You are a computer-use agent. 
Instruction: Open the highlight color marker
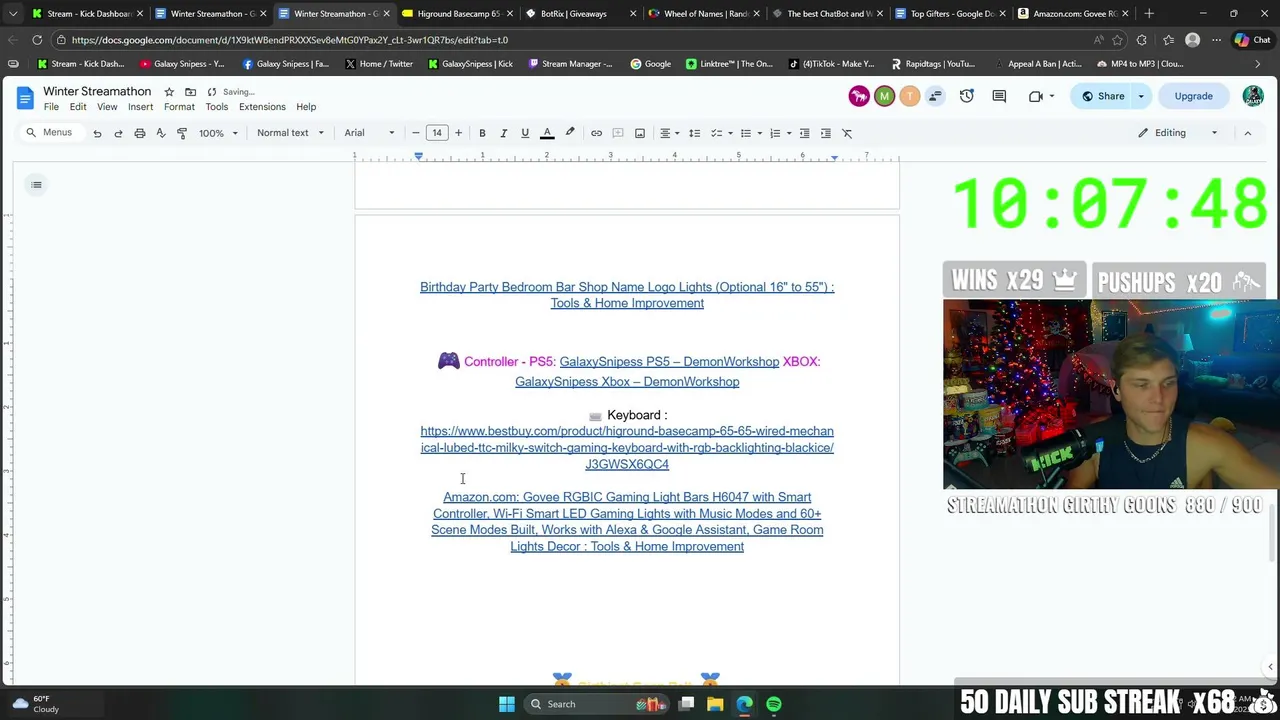click(x=570, y=133)
